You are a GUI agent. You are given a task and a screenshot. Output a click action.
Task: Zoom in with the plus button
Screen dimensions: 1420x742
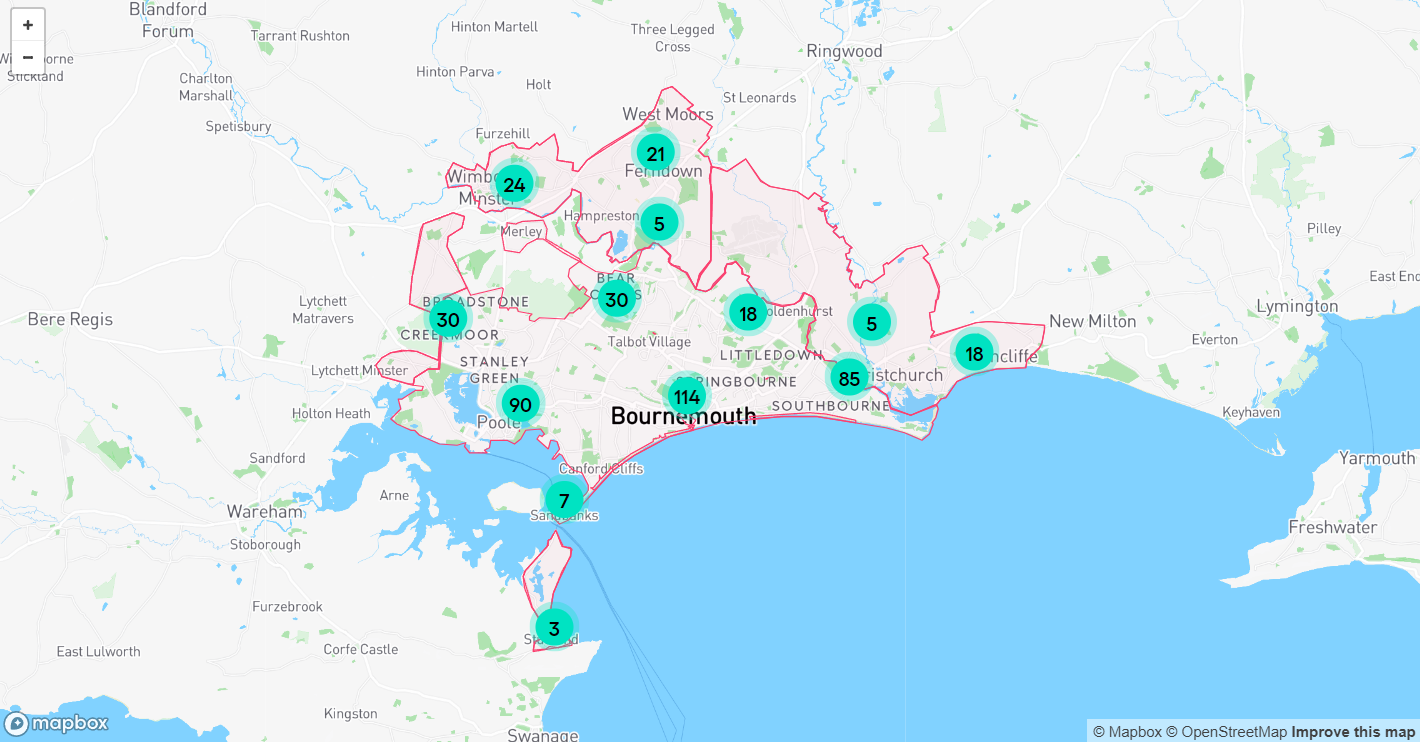click(28, 25)
